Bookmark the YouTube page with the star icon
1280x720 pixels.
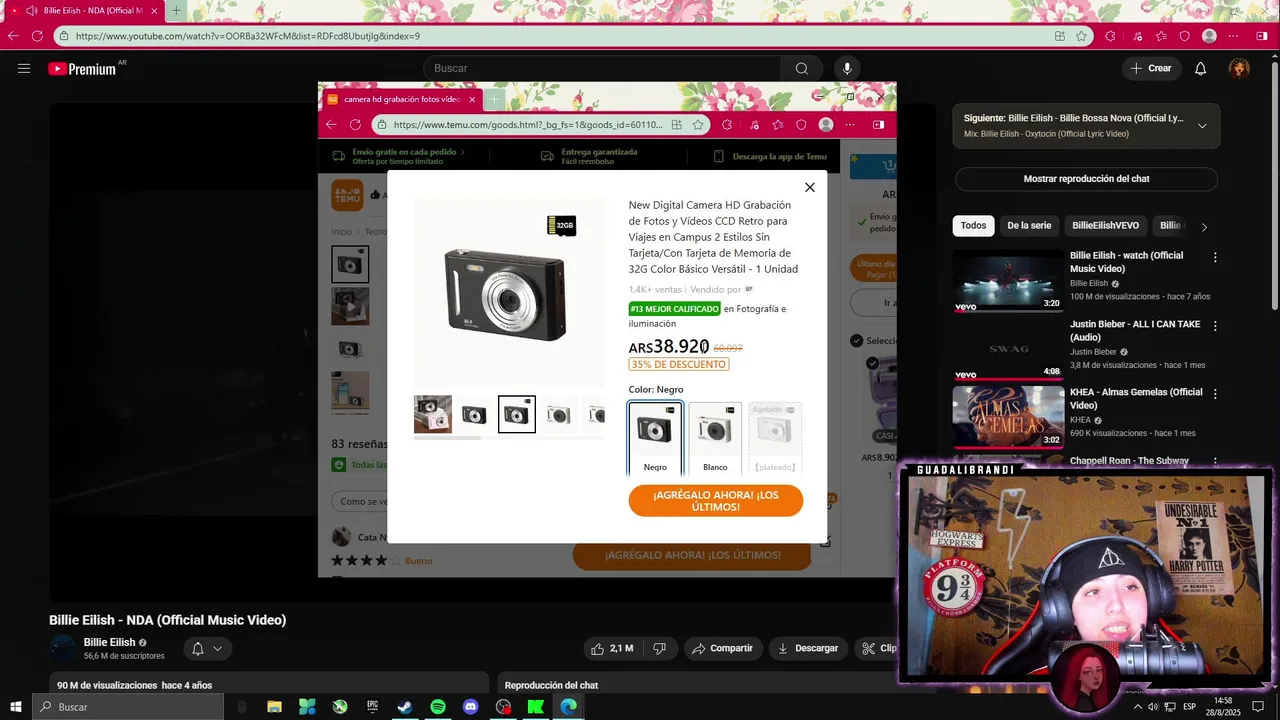pos(1081,36)
